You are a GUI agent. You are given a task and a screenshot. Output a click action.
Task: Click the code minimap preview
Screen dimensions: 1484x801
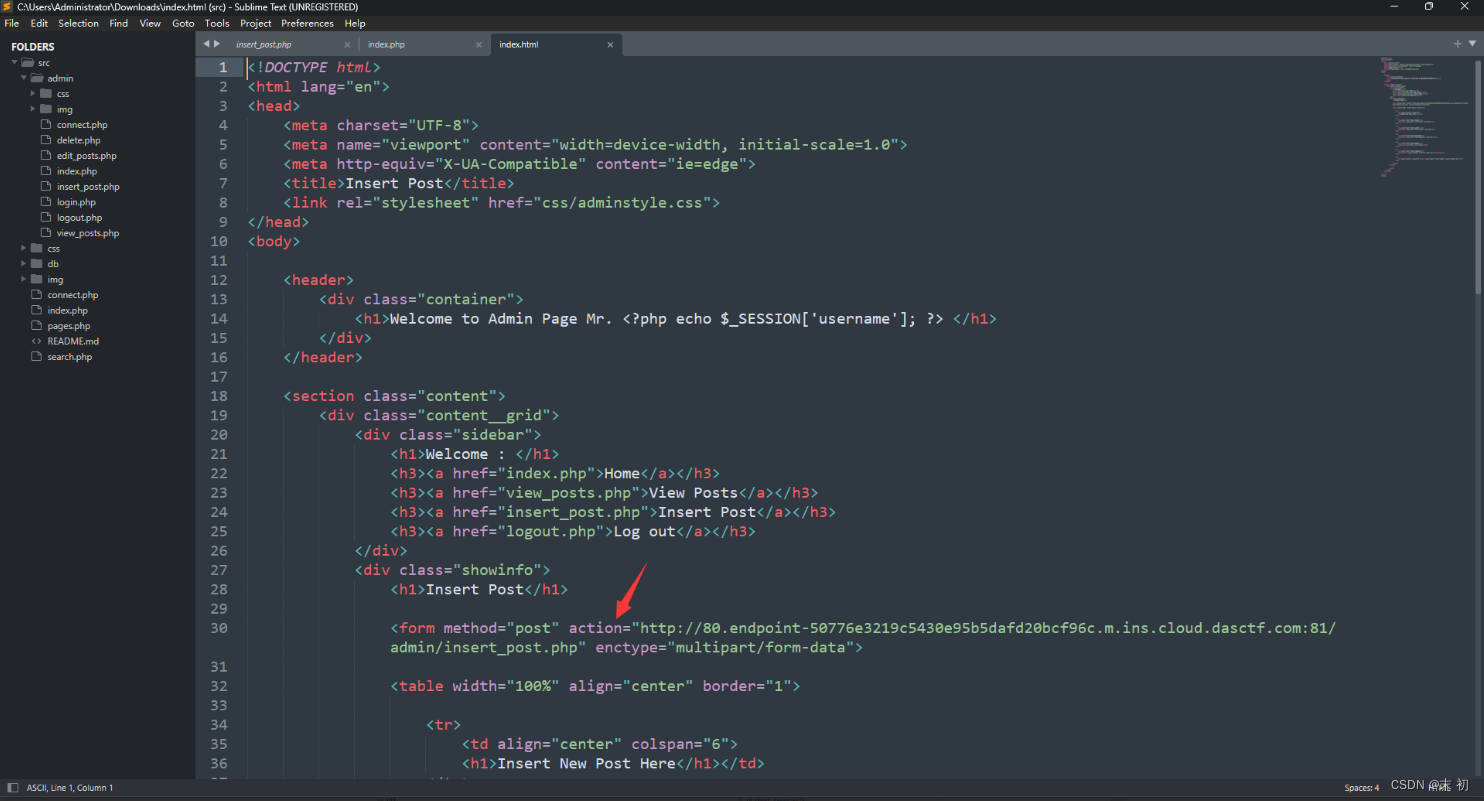tap(1425, 118)
